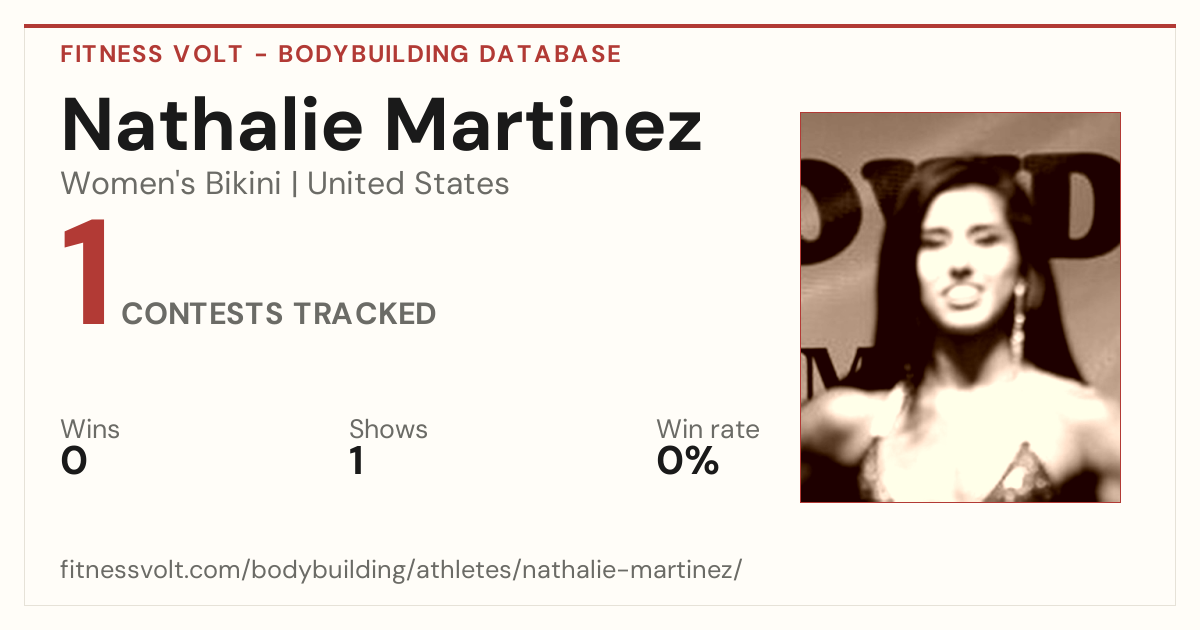Click the athlete photo thumbnail
Viewport: 1200px width, 630px height.
click(960, 307)
